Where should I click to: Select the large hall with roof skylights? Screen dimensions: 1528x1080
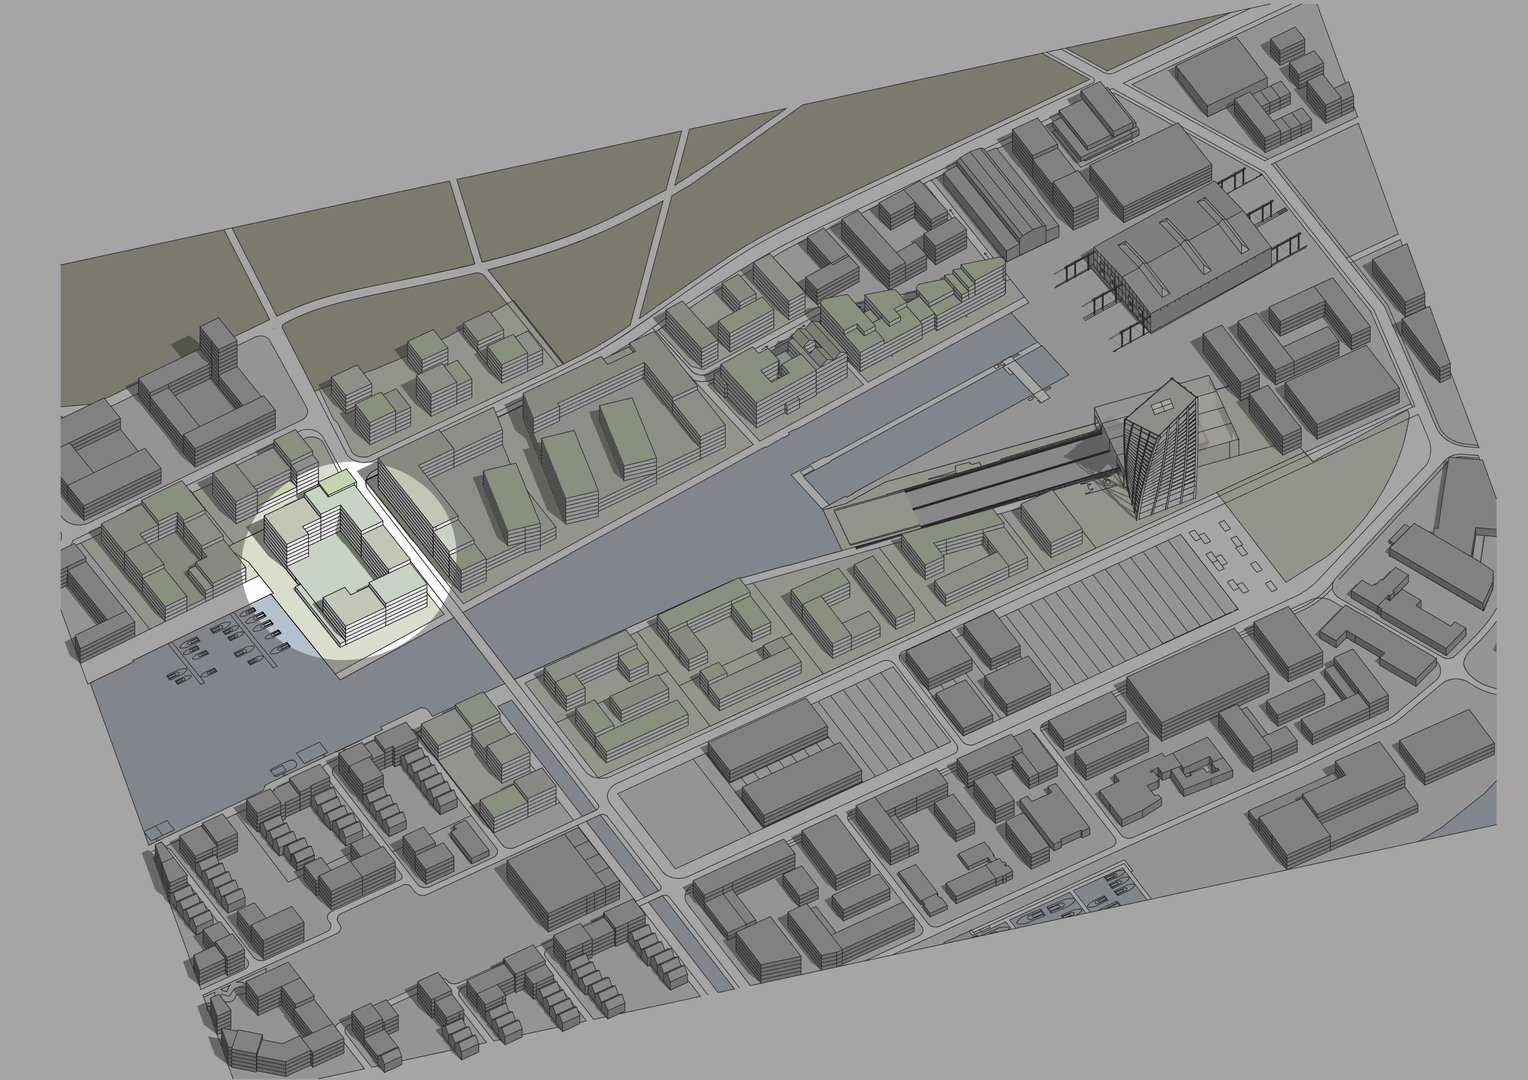(x=1180, y=255)
